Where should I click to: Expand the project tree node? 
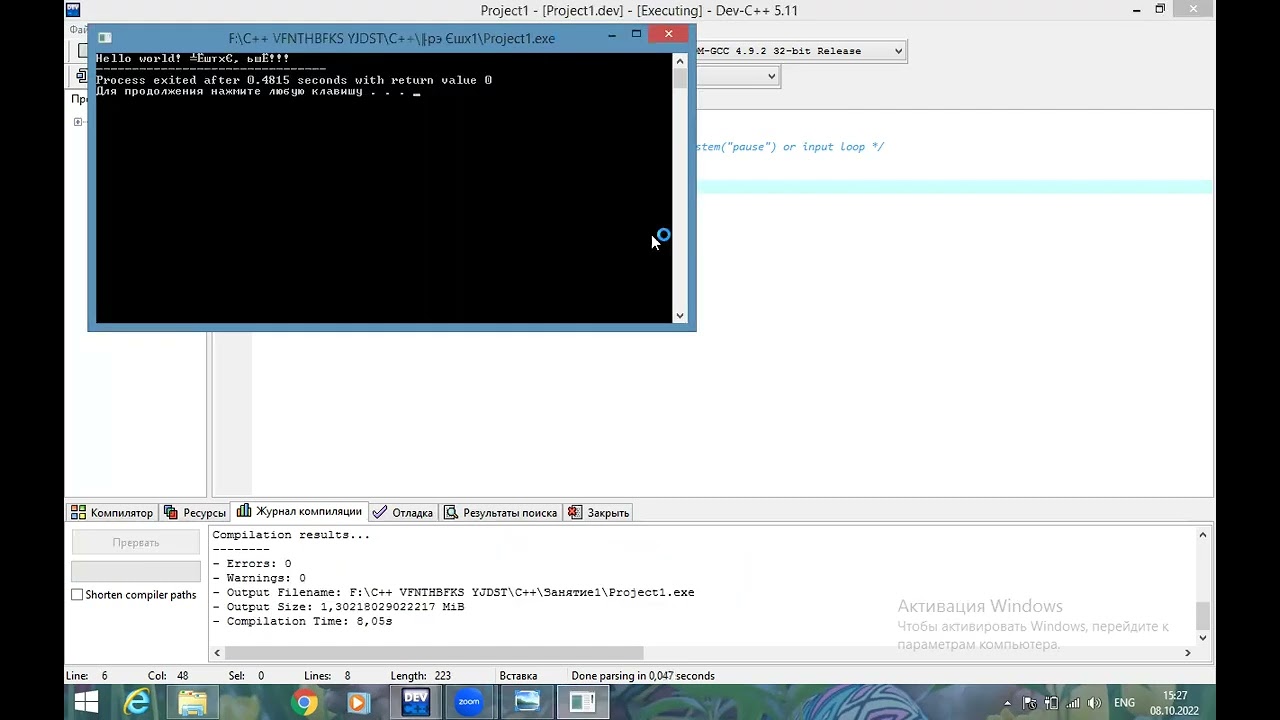(78, 122)
